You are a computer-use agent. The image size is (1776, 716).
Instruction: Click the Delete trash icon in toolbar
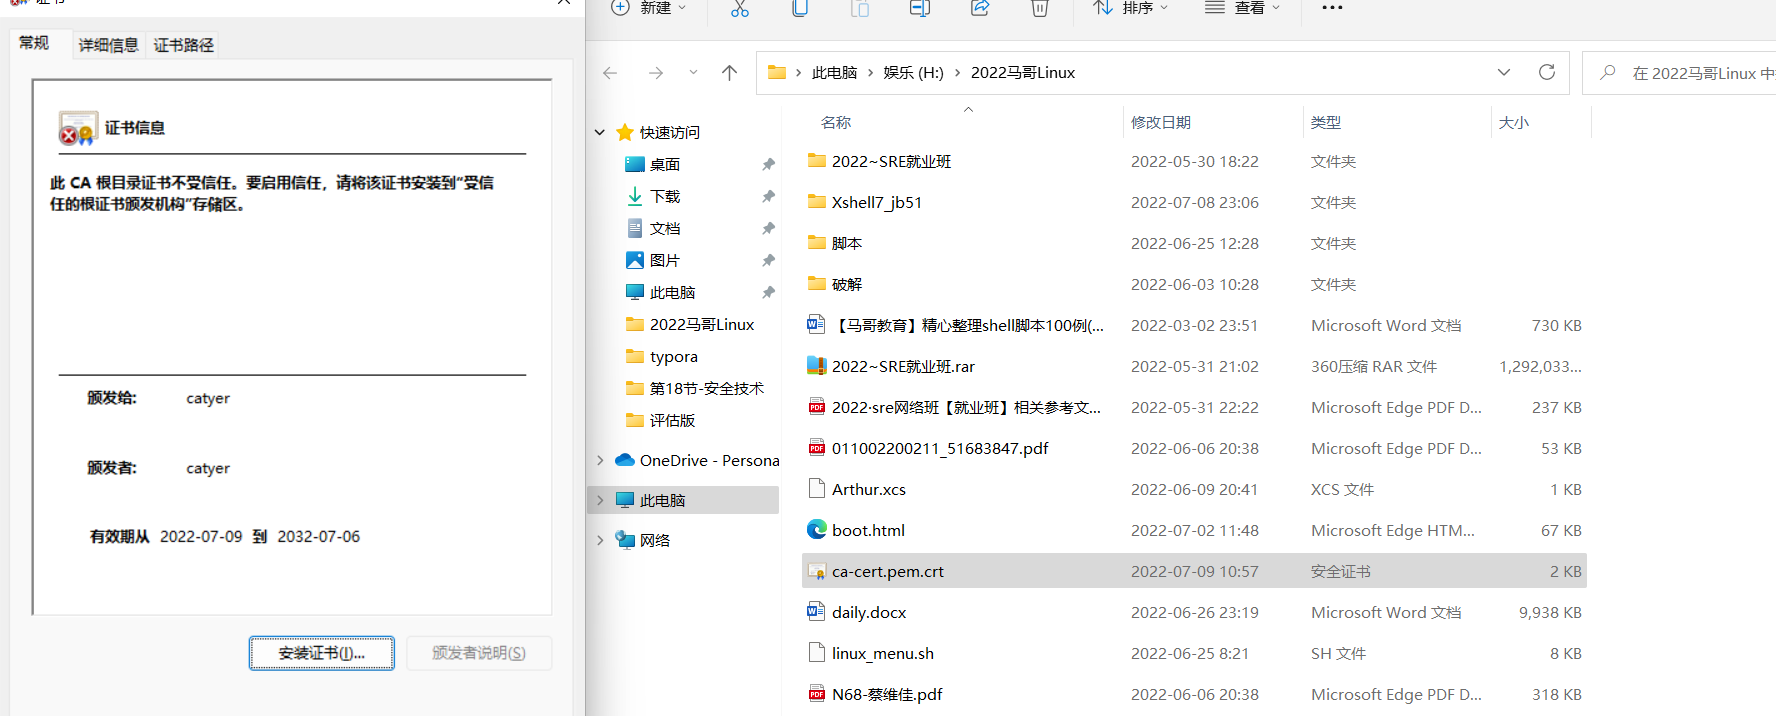(x=1040, y=8)
